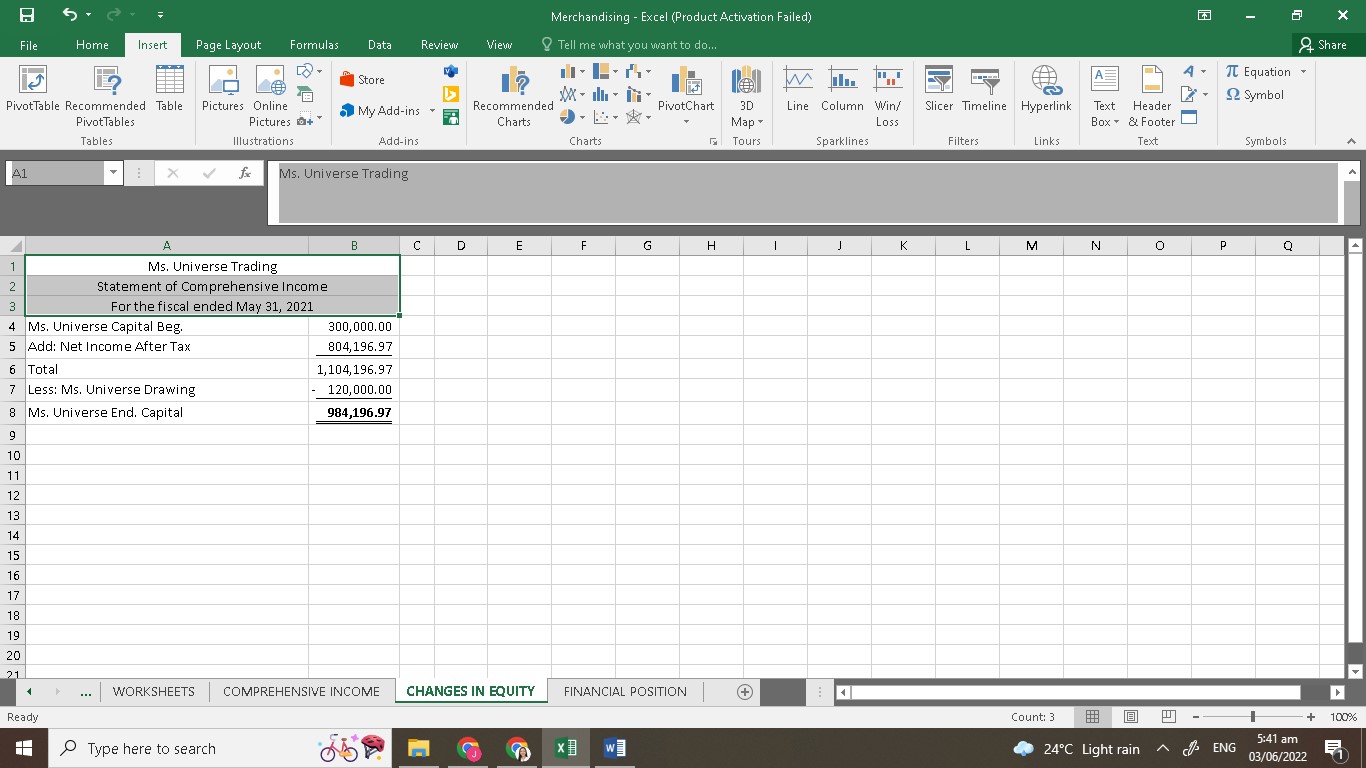Switch to the Formulas ribbon tab
1366x768 pixels.
coord(314,45)
